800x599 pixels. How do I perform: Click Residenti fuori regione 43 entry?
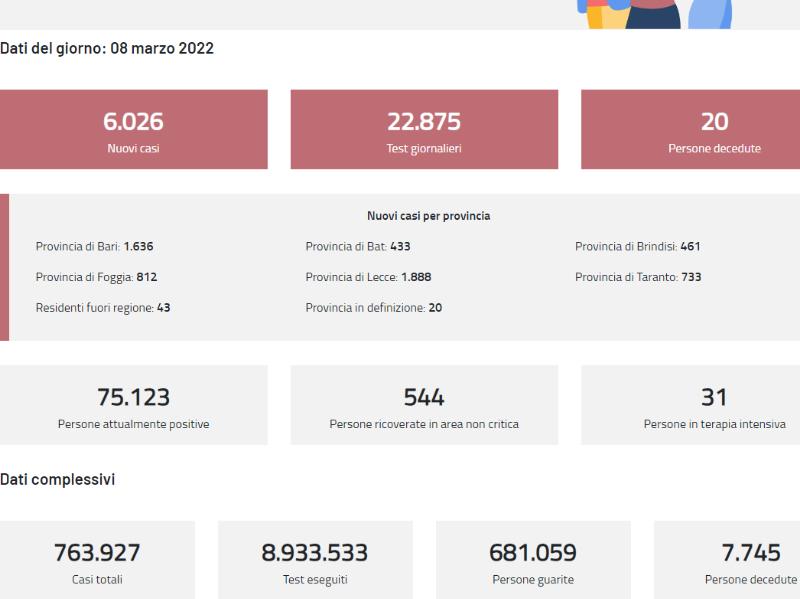point(103,308)
